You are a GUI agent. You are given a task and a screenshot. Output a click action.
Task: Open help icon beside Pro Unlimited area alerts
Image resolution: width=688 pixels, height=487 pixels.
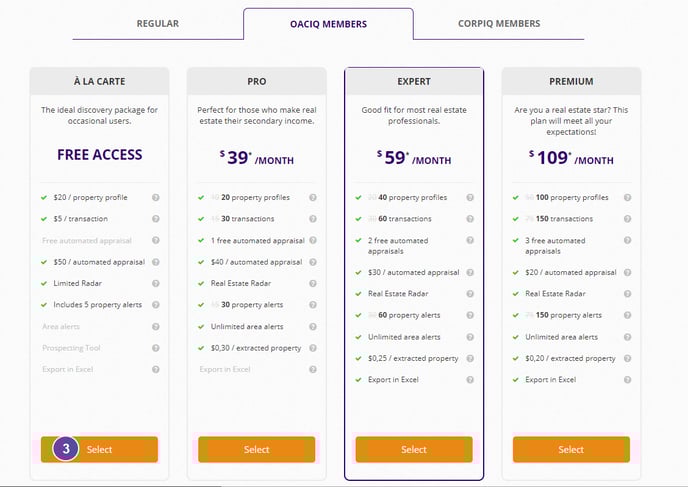tap(313, 326)
